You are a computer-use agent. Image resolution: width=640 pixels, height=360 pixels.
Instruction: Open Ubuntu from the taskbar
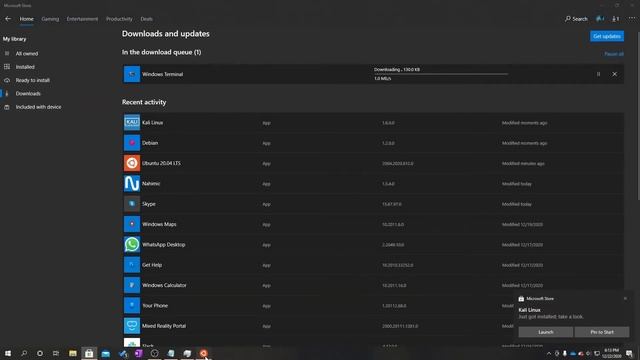coord(203,353)
